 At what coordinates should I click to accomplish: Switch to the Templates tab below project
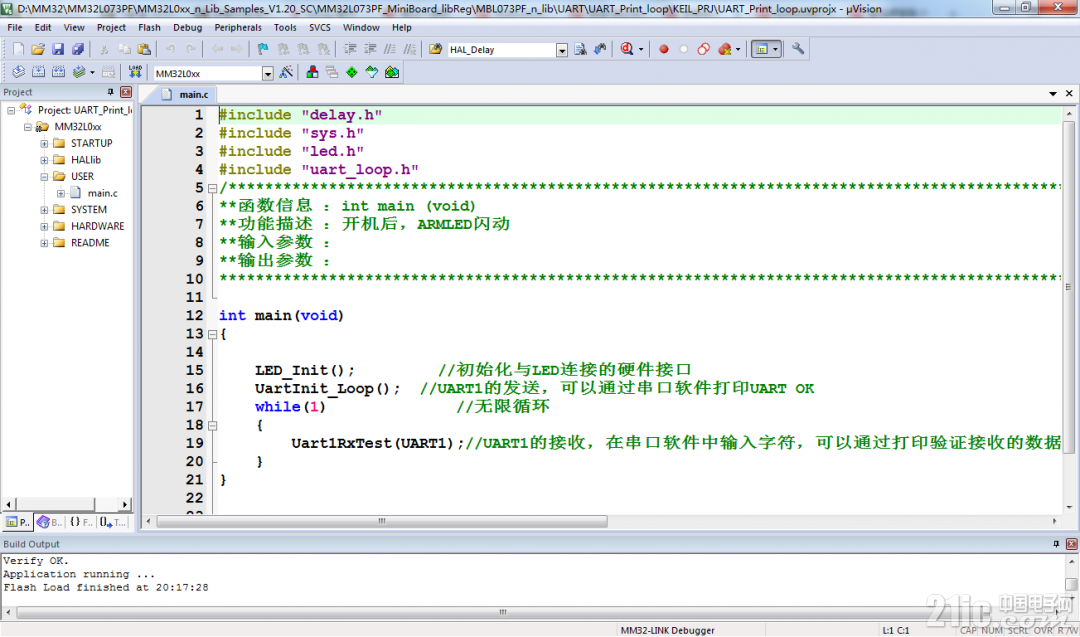click(113, 522)
